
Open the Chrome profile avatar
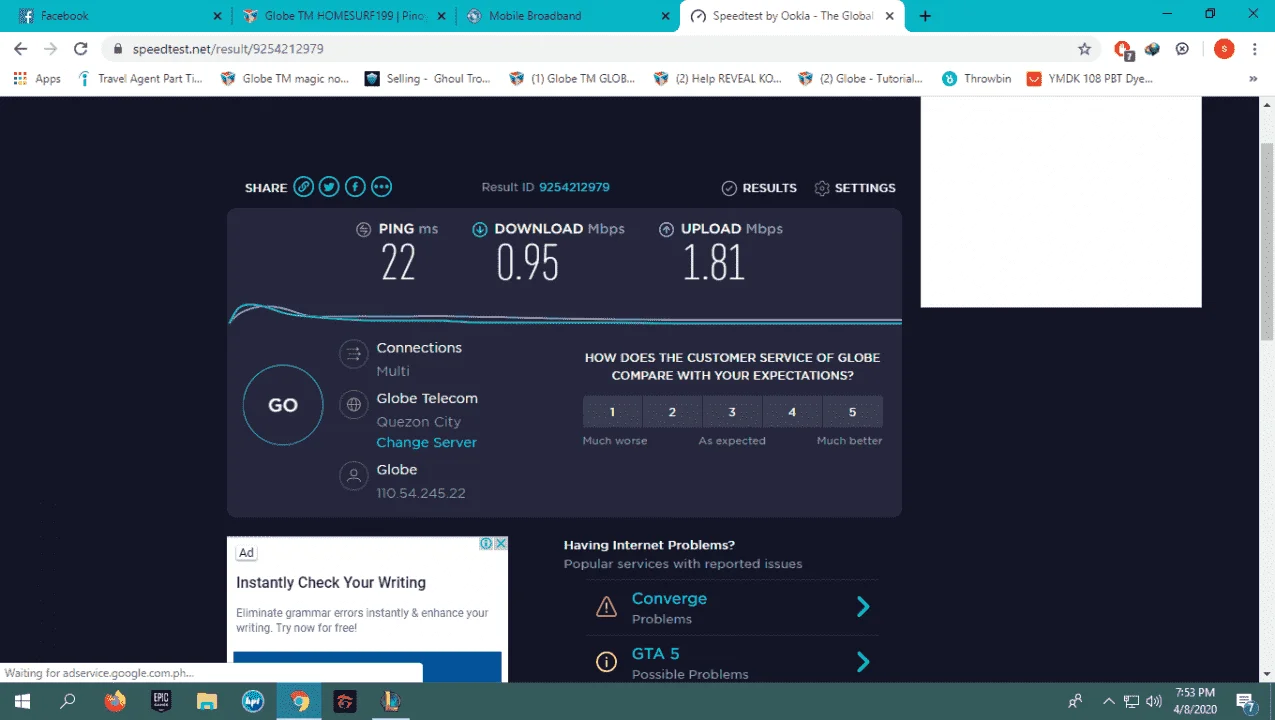[1224, 49]
